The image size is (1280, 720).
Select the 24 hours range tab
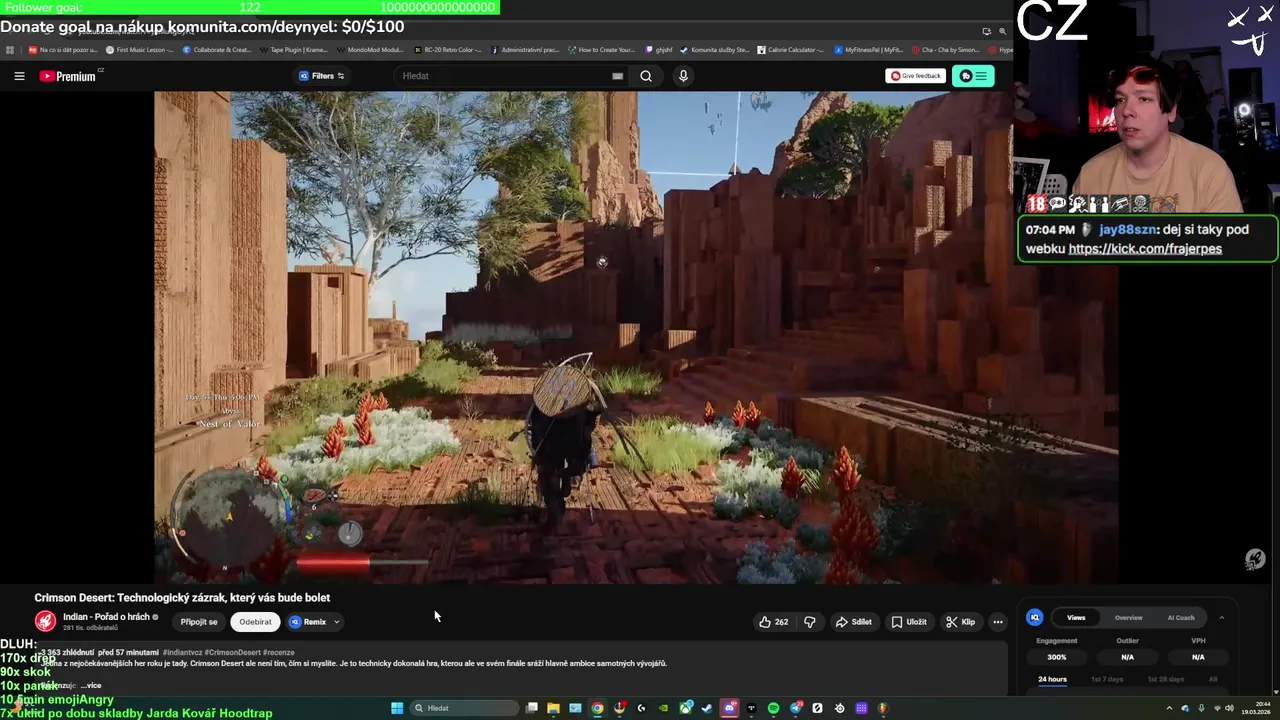(1052, 679)
